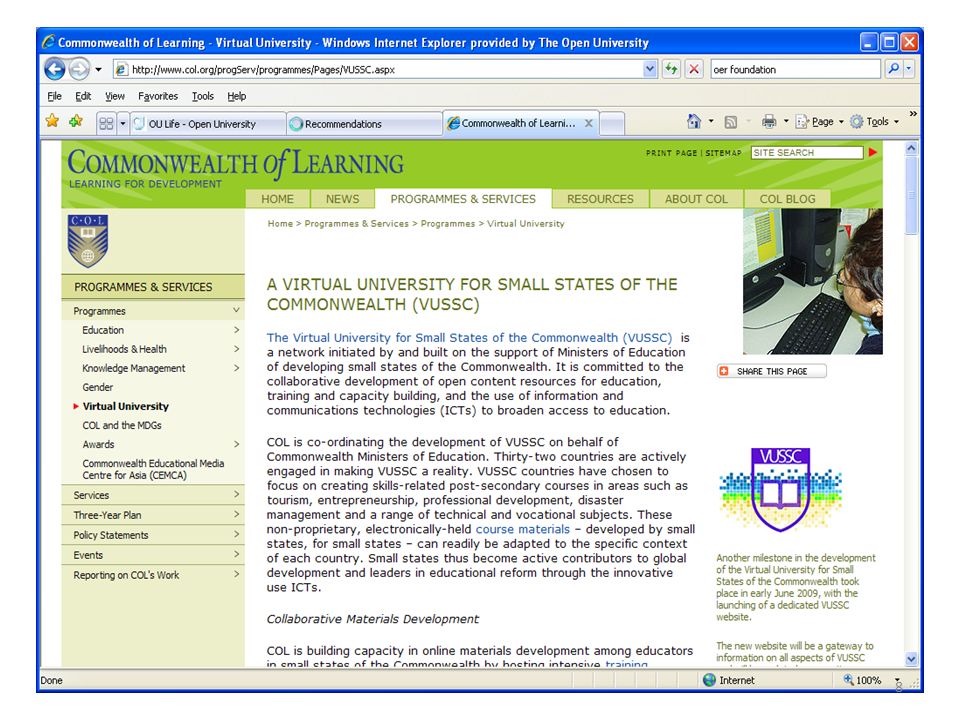
Task: Open the Help menu
Action: pos(236,96)
